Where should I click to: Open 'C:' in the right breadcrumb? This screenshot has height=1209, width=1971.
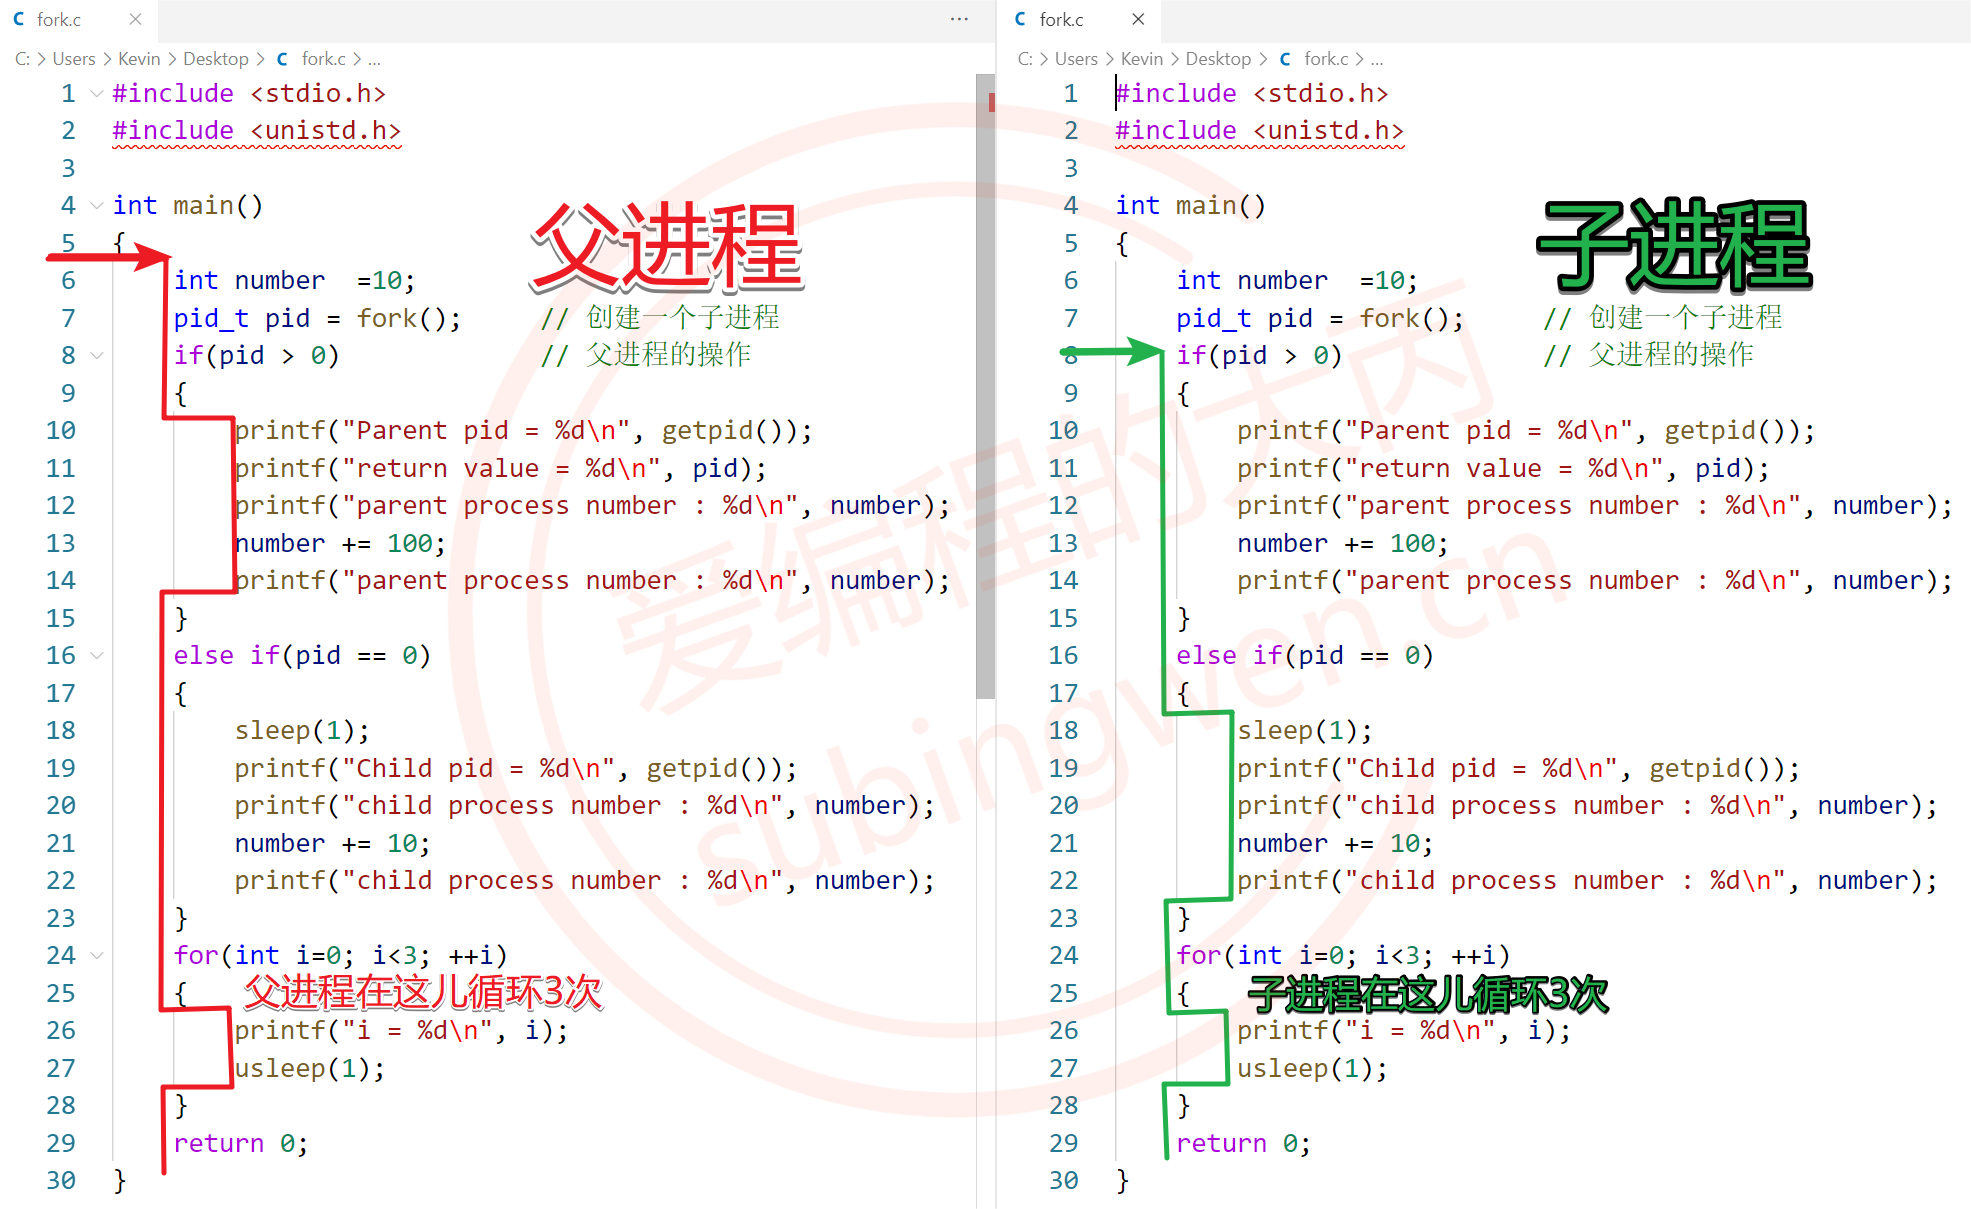coord(1025,59)
